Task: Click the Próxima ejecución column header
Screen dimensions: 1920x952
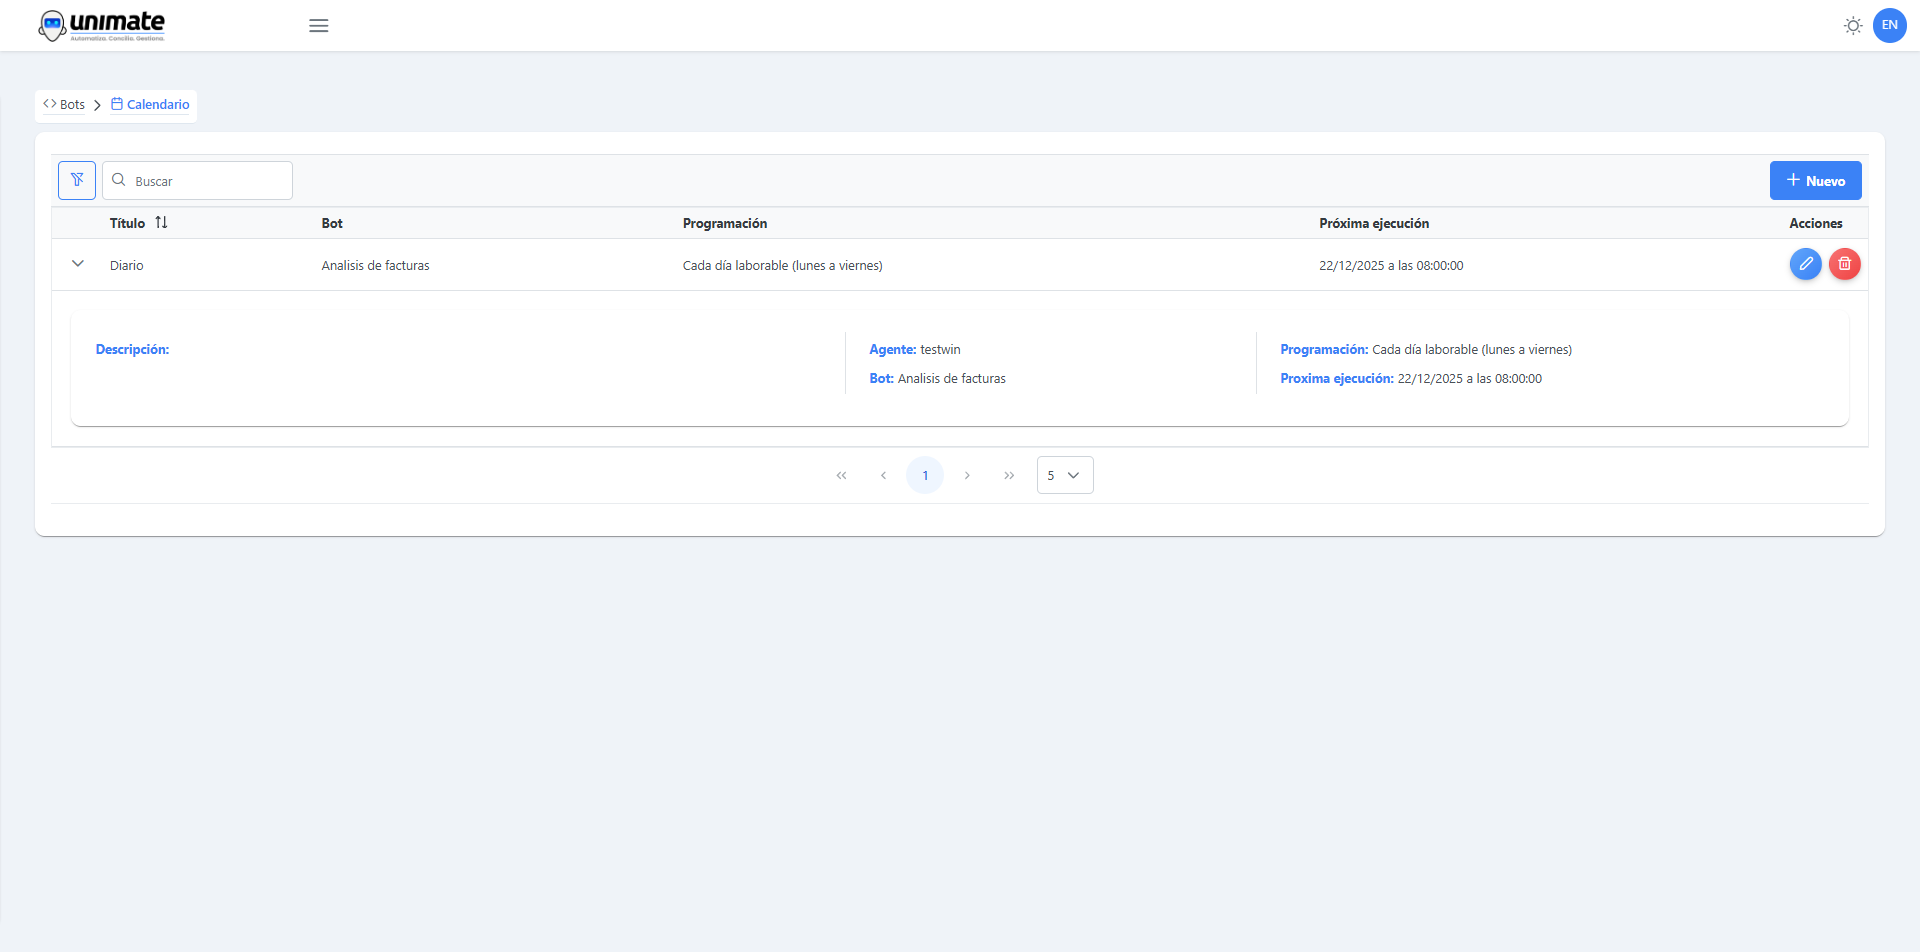Action: [x=1373, y=223]
